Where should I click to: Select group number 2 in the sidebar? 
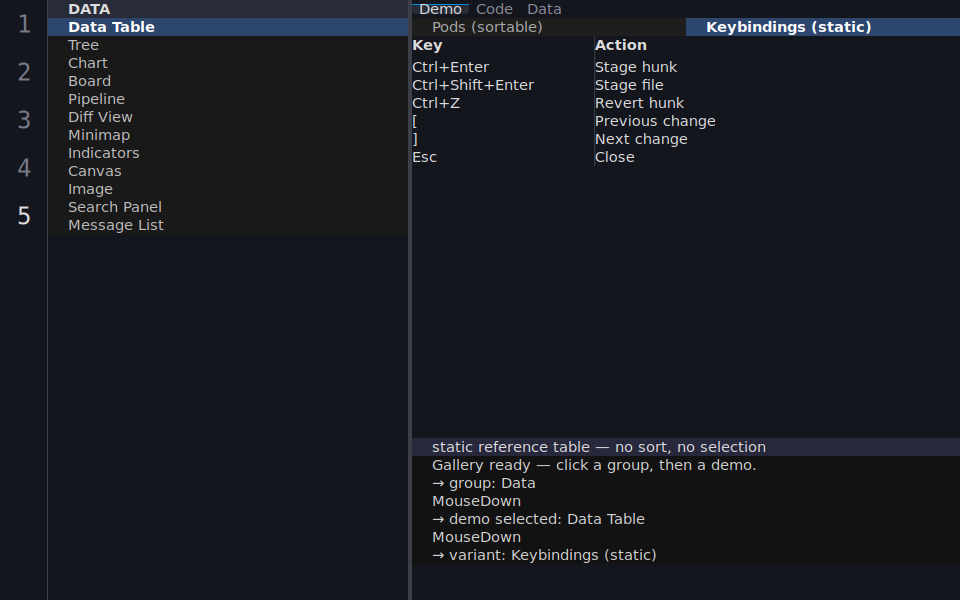[24, 72]
